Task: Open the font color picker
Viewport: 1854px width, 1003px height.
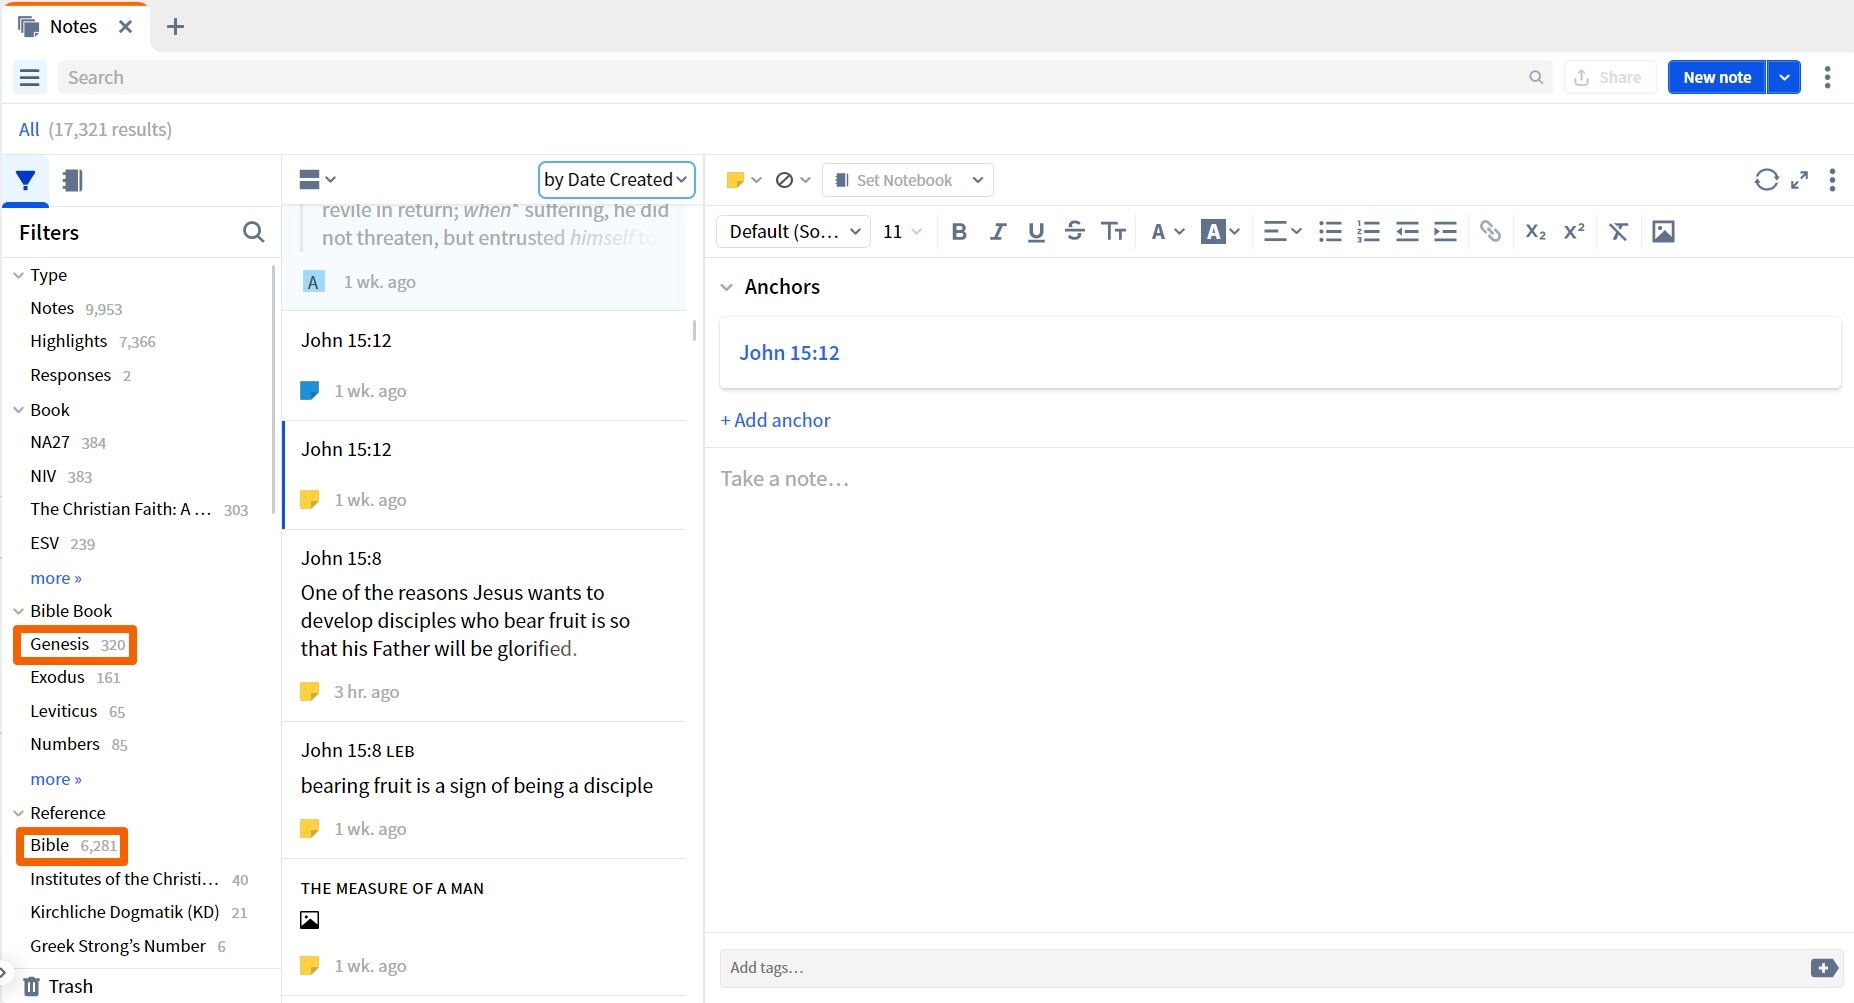Action: tap(1167, 231)
